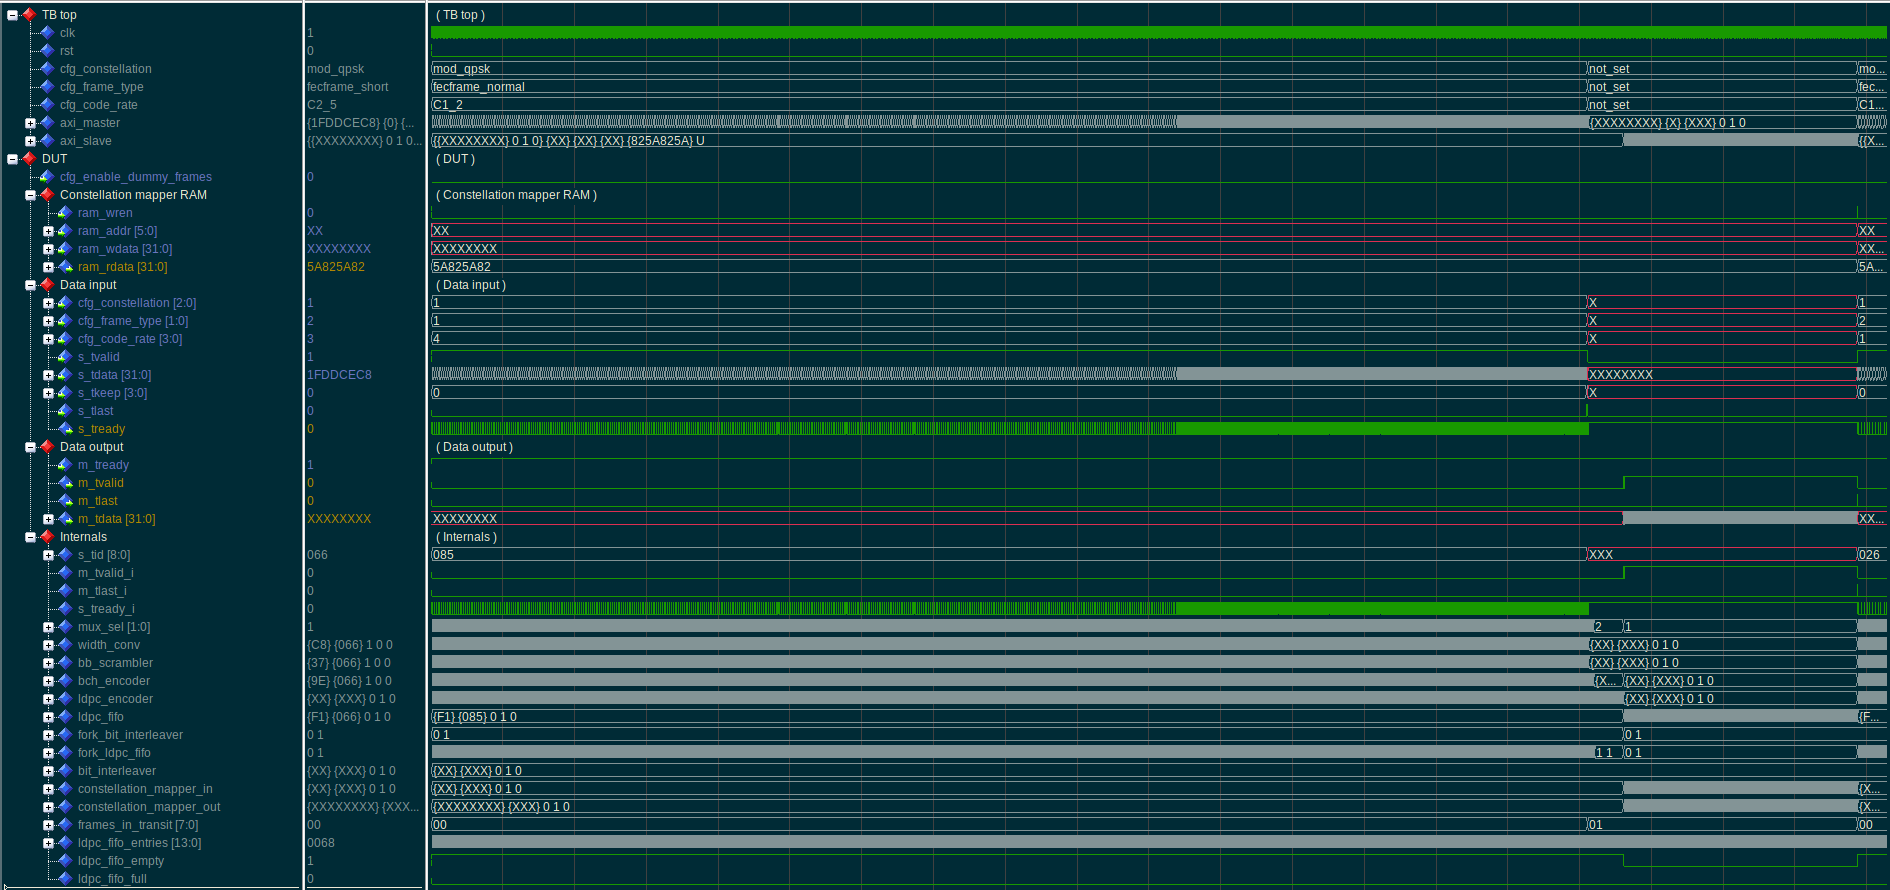Click the red TB top group icon
This screenshot has height=890, width=1890.
pos(29,15)
